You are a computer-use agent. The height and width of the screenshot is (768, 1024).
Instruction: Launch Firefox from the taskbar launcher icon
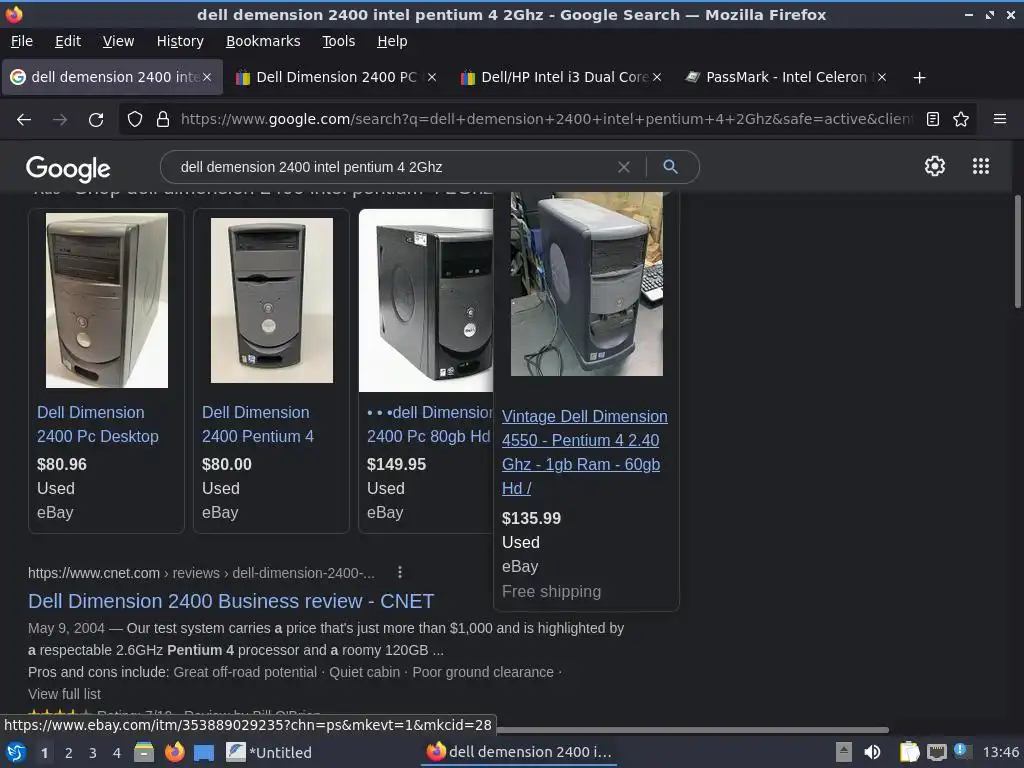tap(174, 752)
